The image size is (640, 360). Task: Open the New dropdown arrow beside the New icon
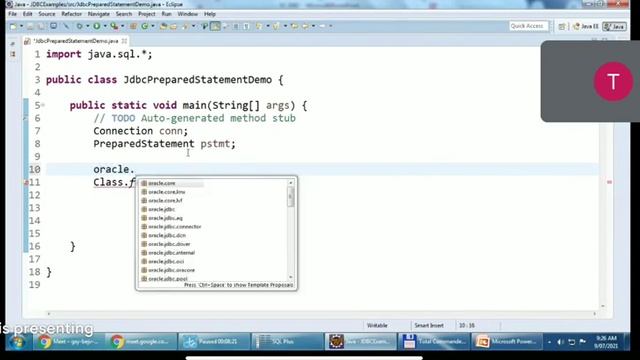click(x=21, y=26)
